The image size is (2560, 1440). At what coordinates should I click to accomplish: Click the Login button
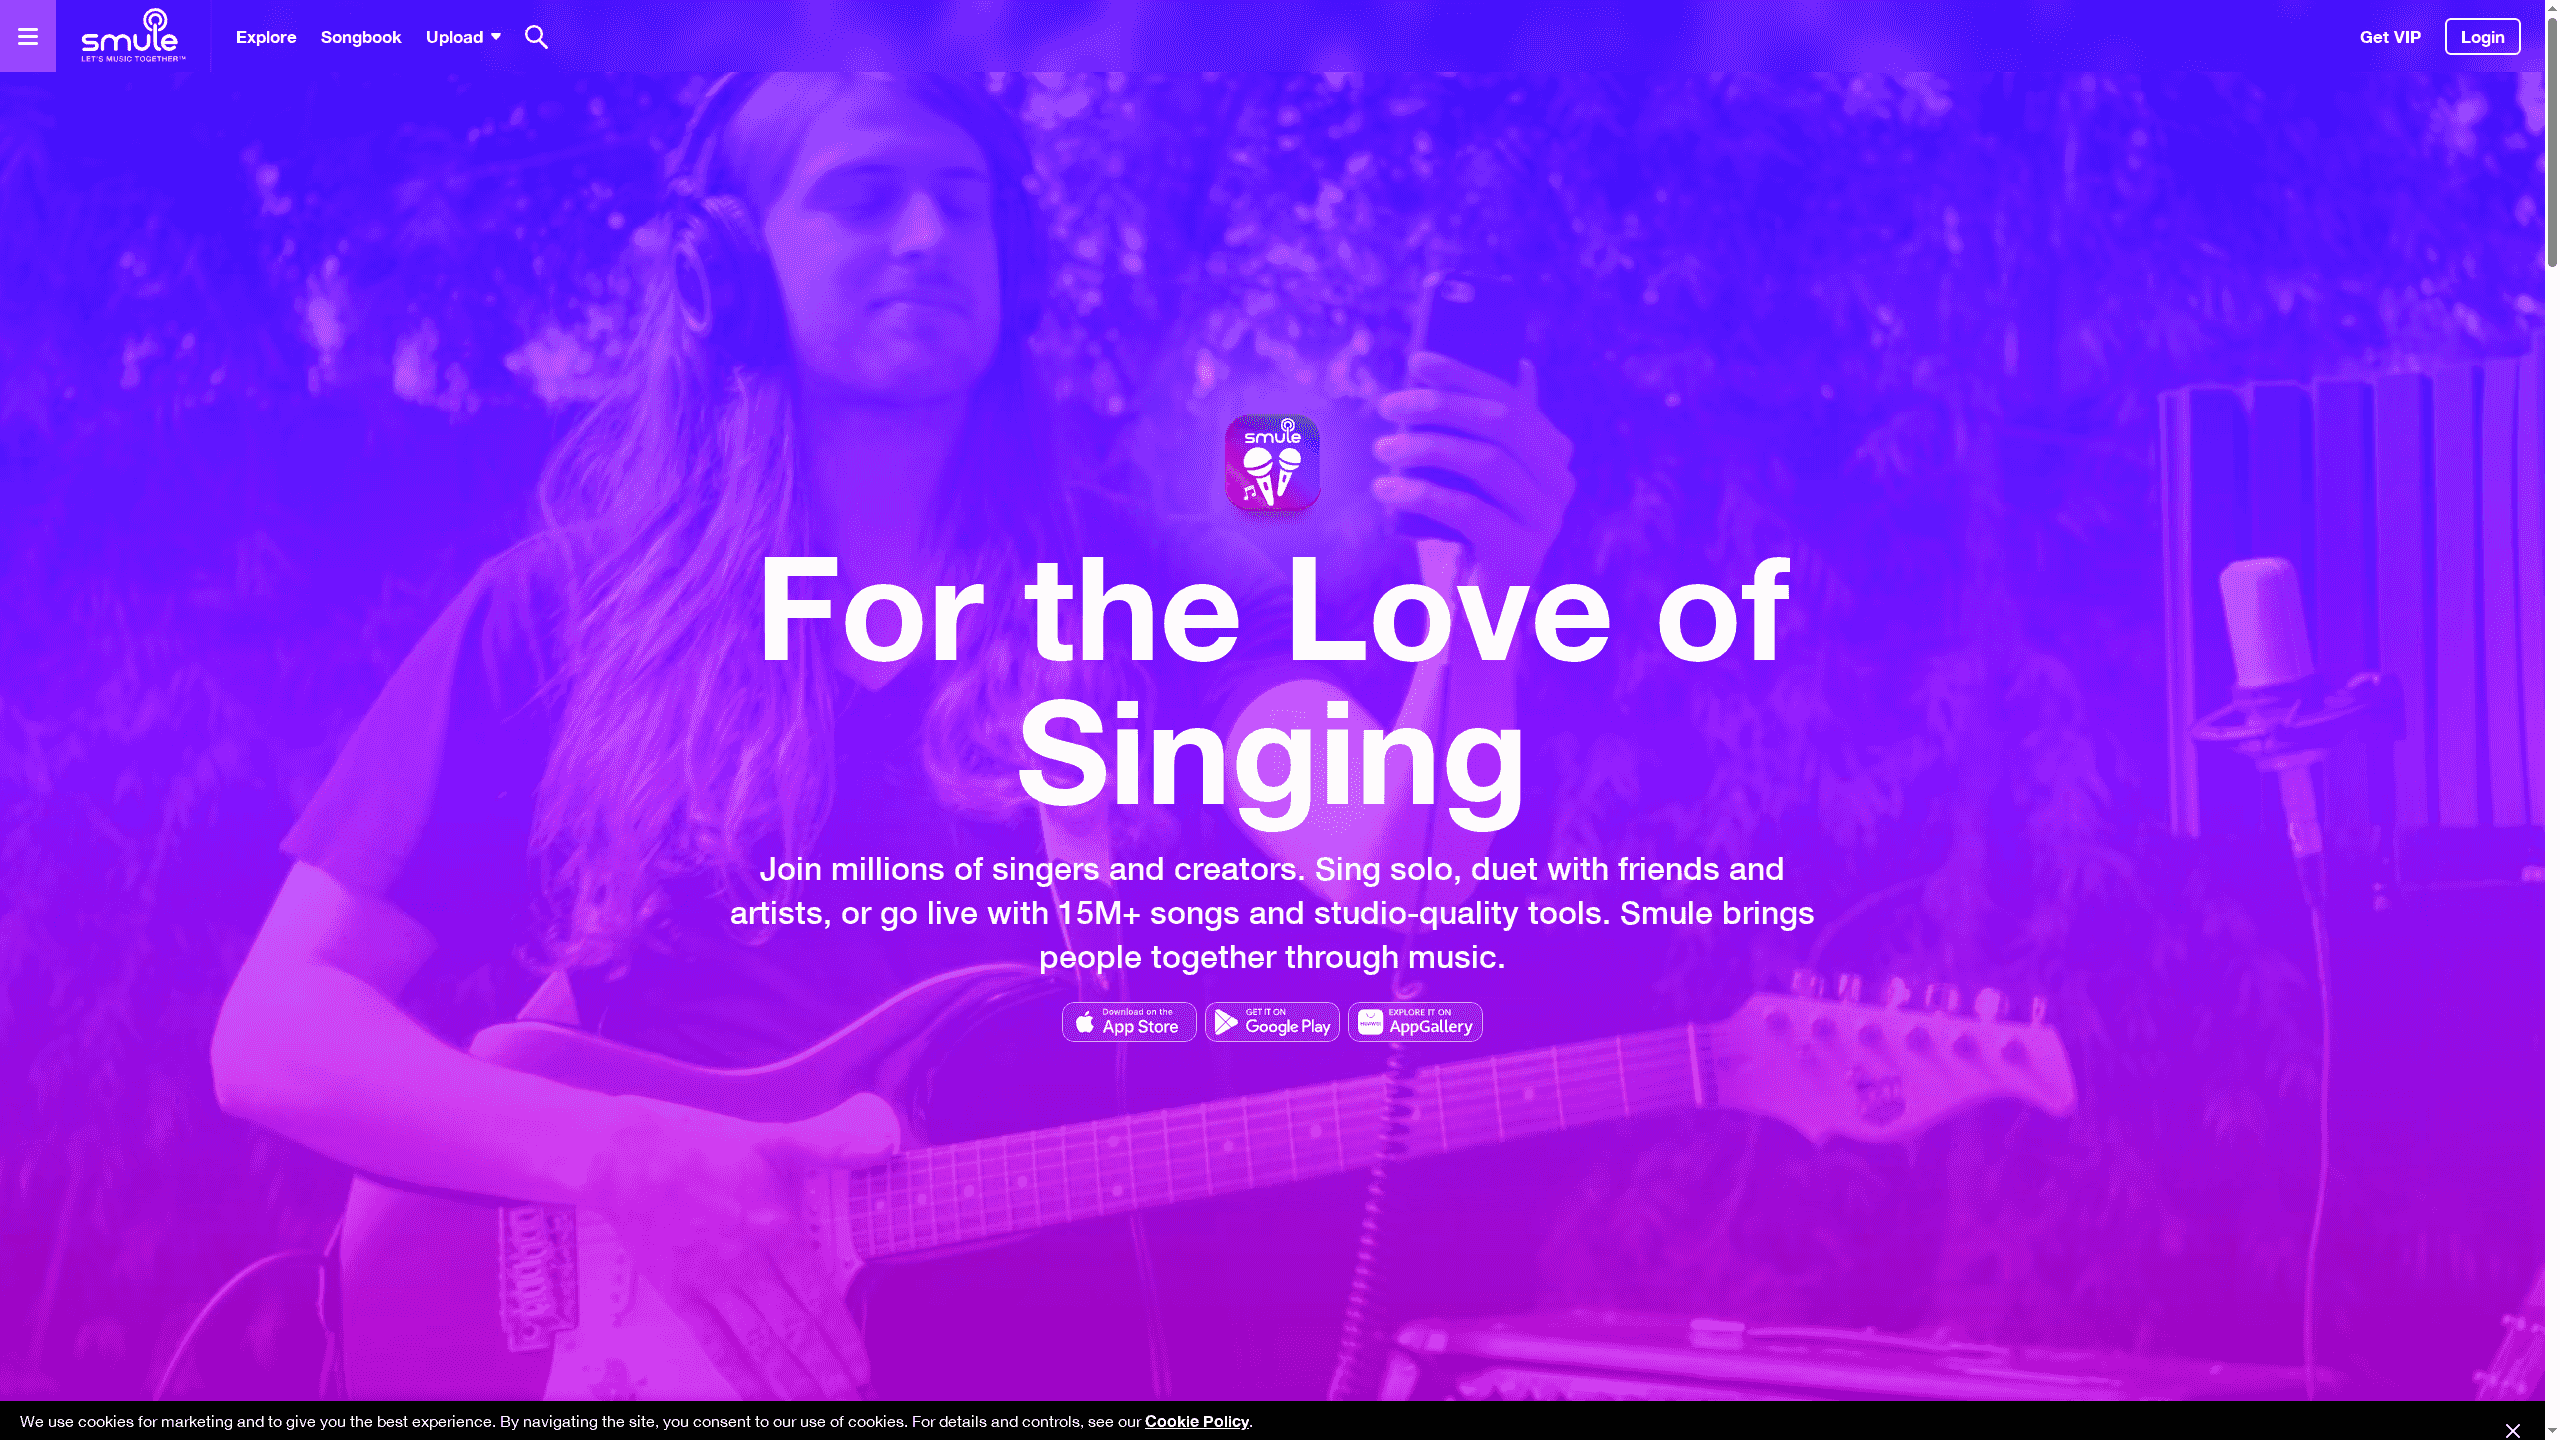[2482, 37]
